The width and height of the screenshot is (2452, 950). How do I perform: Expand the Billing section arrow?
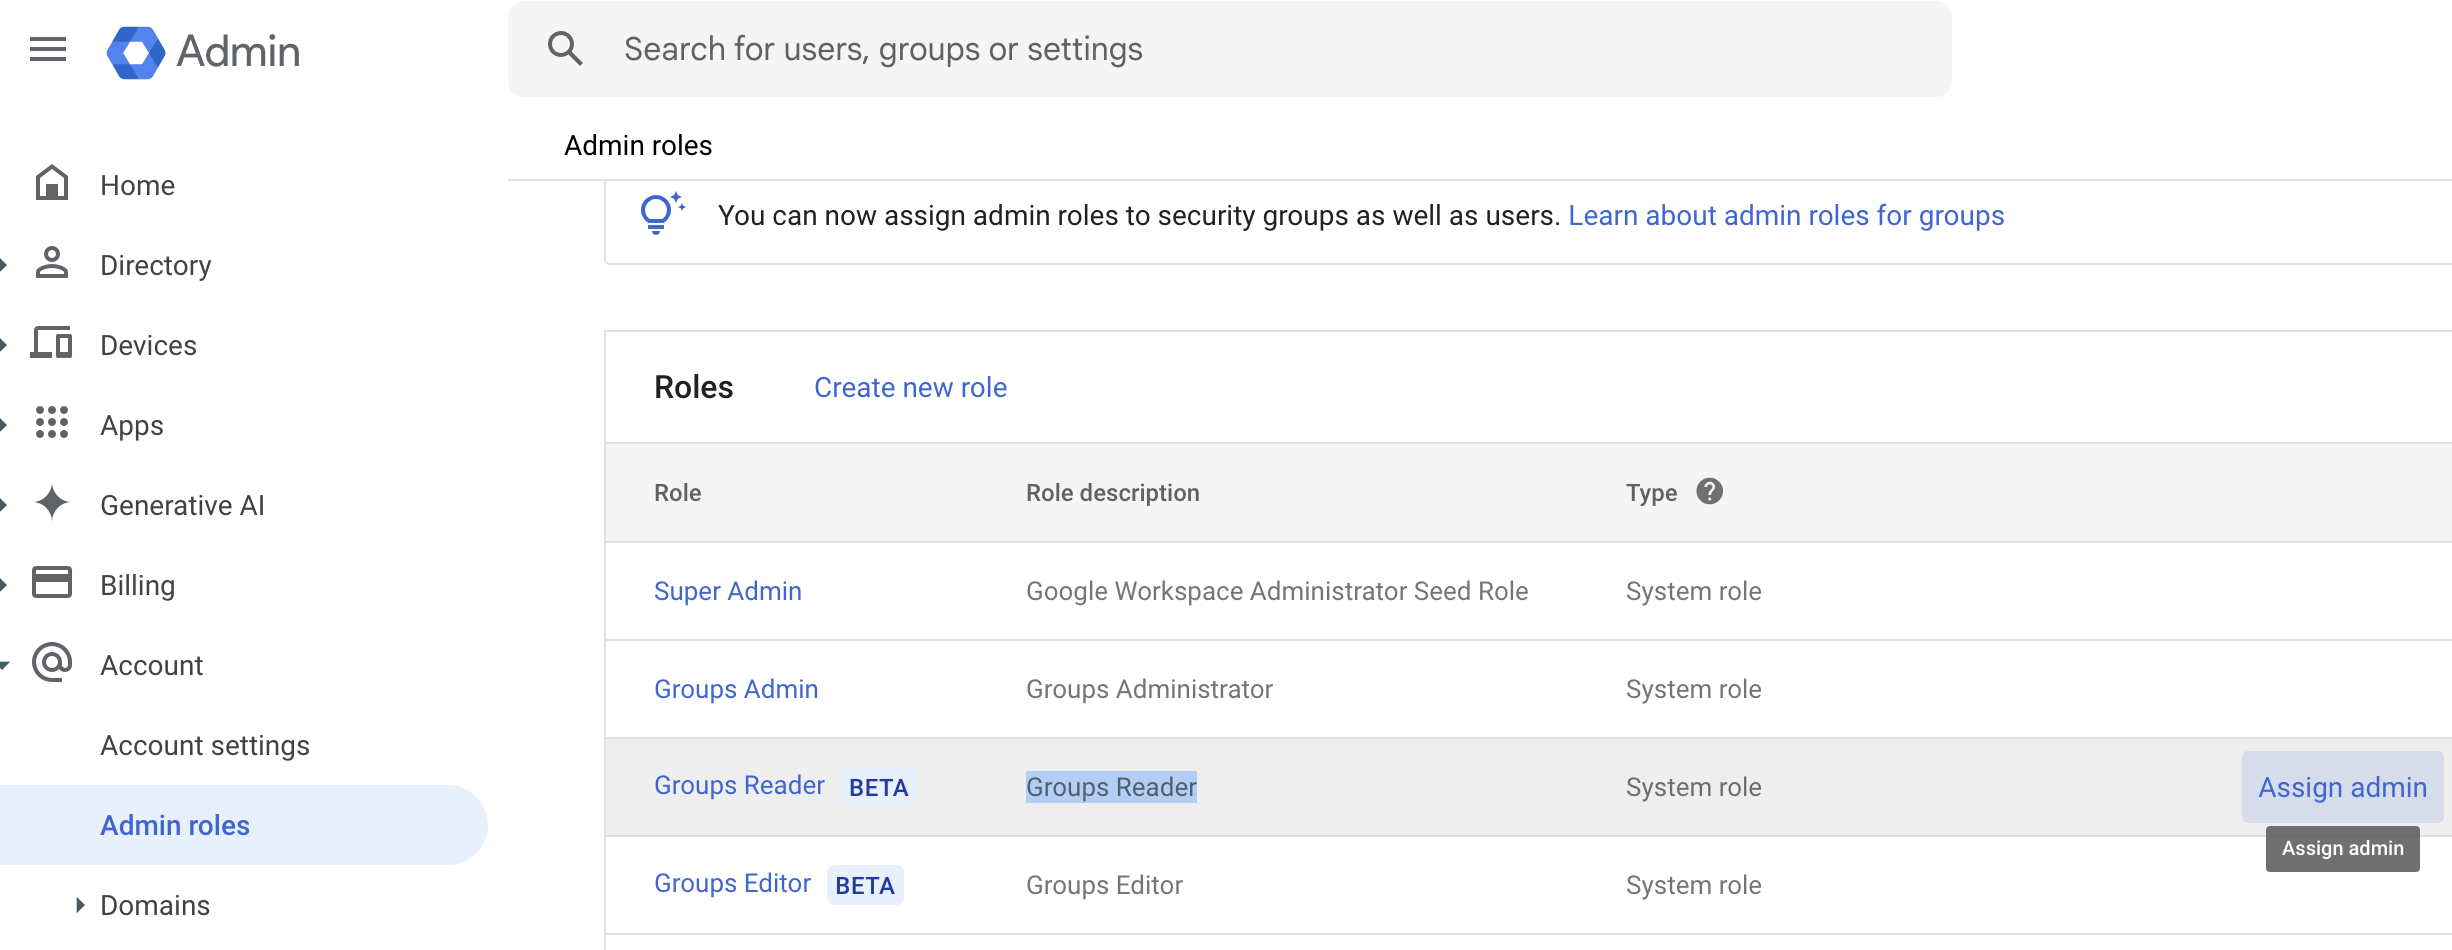pos(4,585)
